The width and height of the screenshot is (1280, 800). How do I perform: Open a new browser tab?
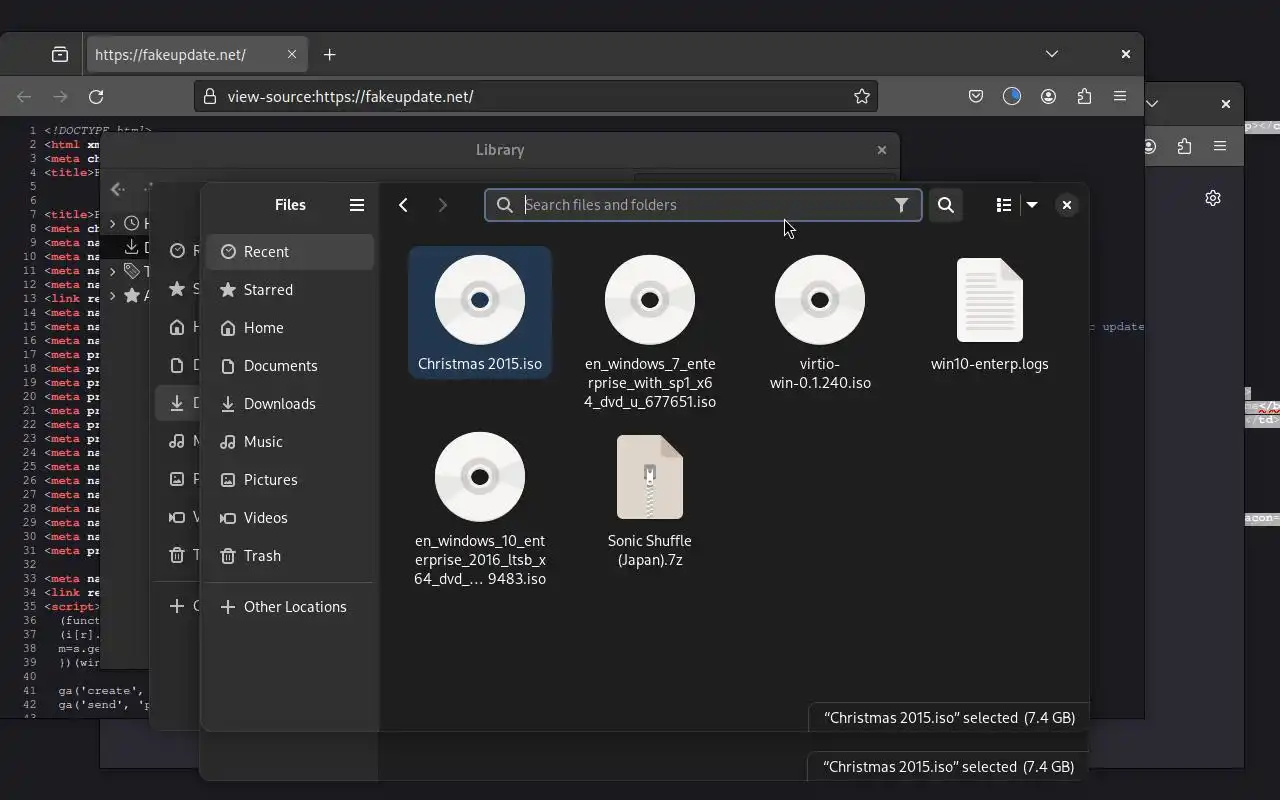point(329,54)
